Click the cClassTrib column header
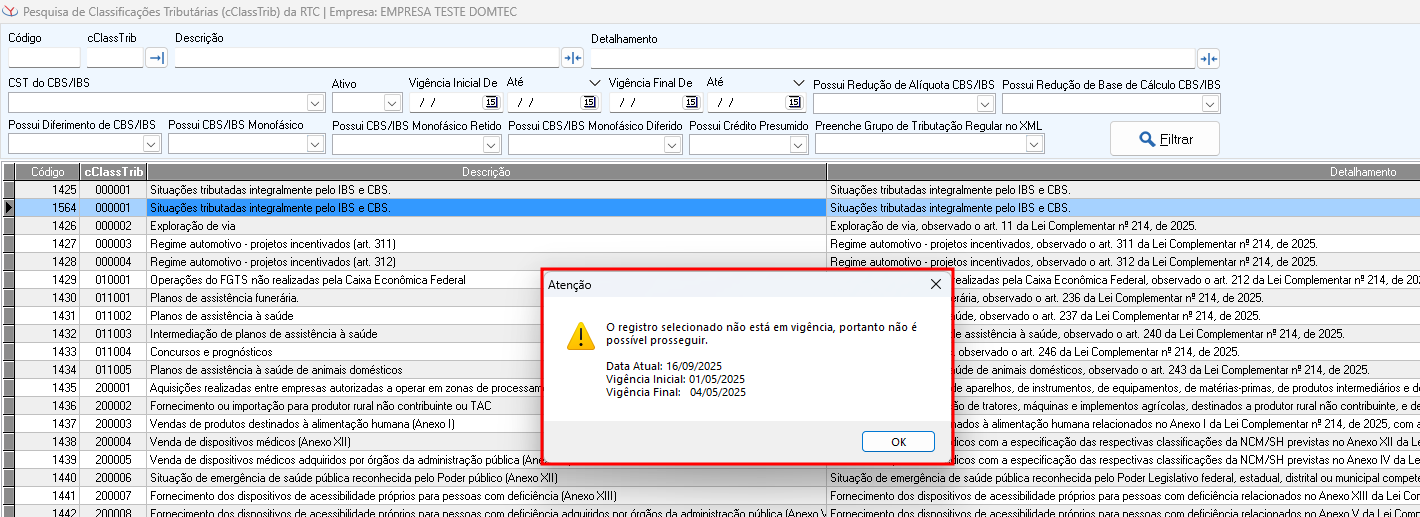The image size is (1420, 517). coord(113,172)
